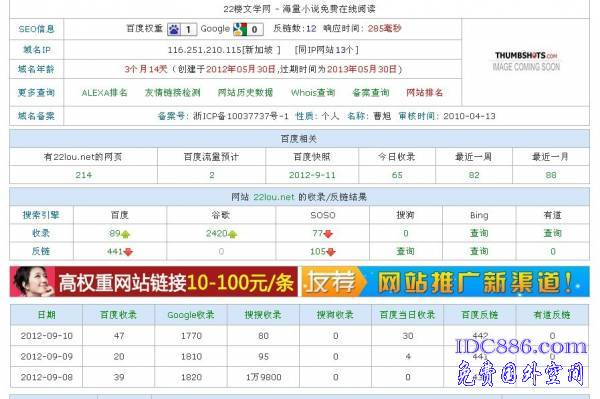Screen dimensions: 600x399
Task: Open the 备案查询 link
Action: point(371,93)
